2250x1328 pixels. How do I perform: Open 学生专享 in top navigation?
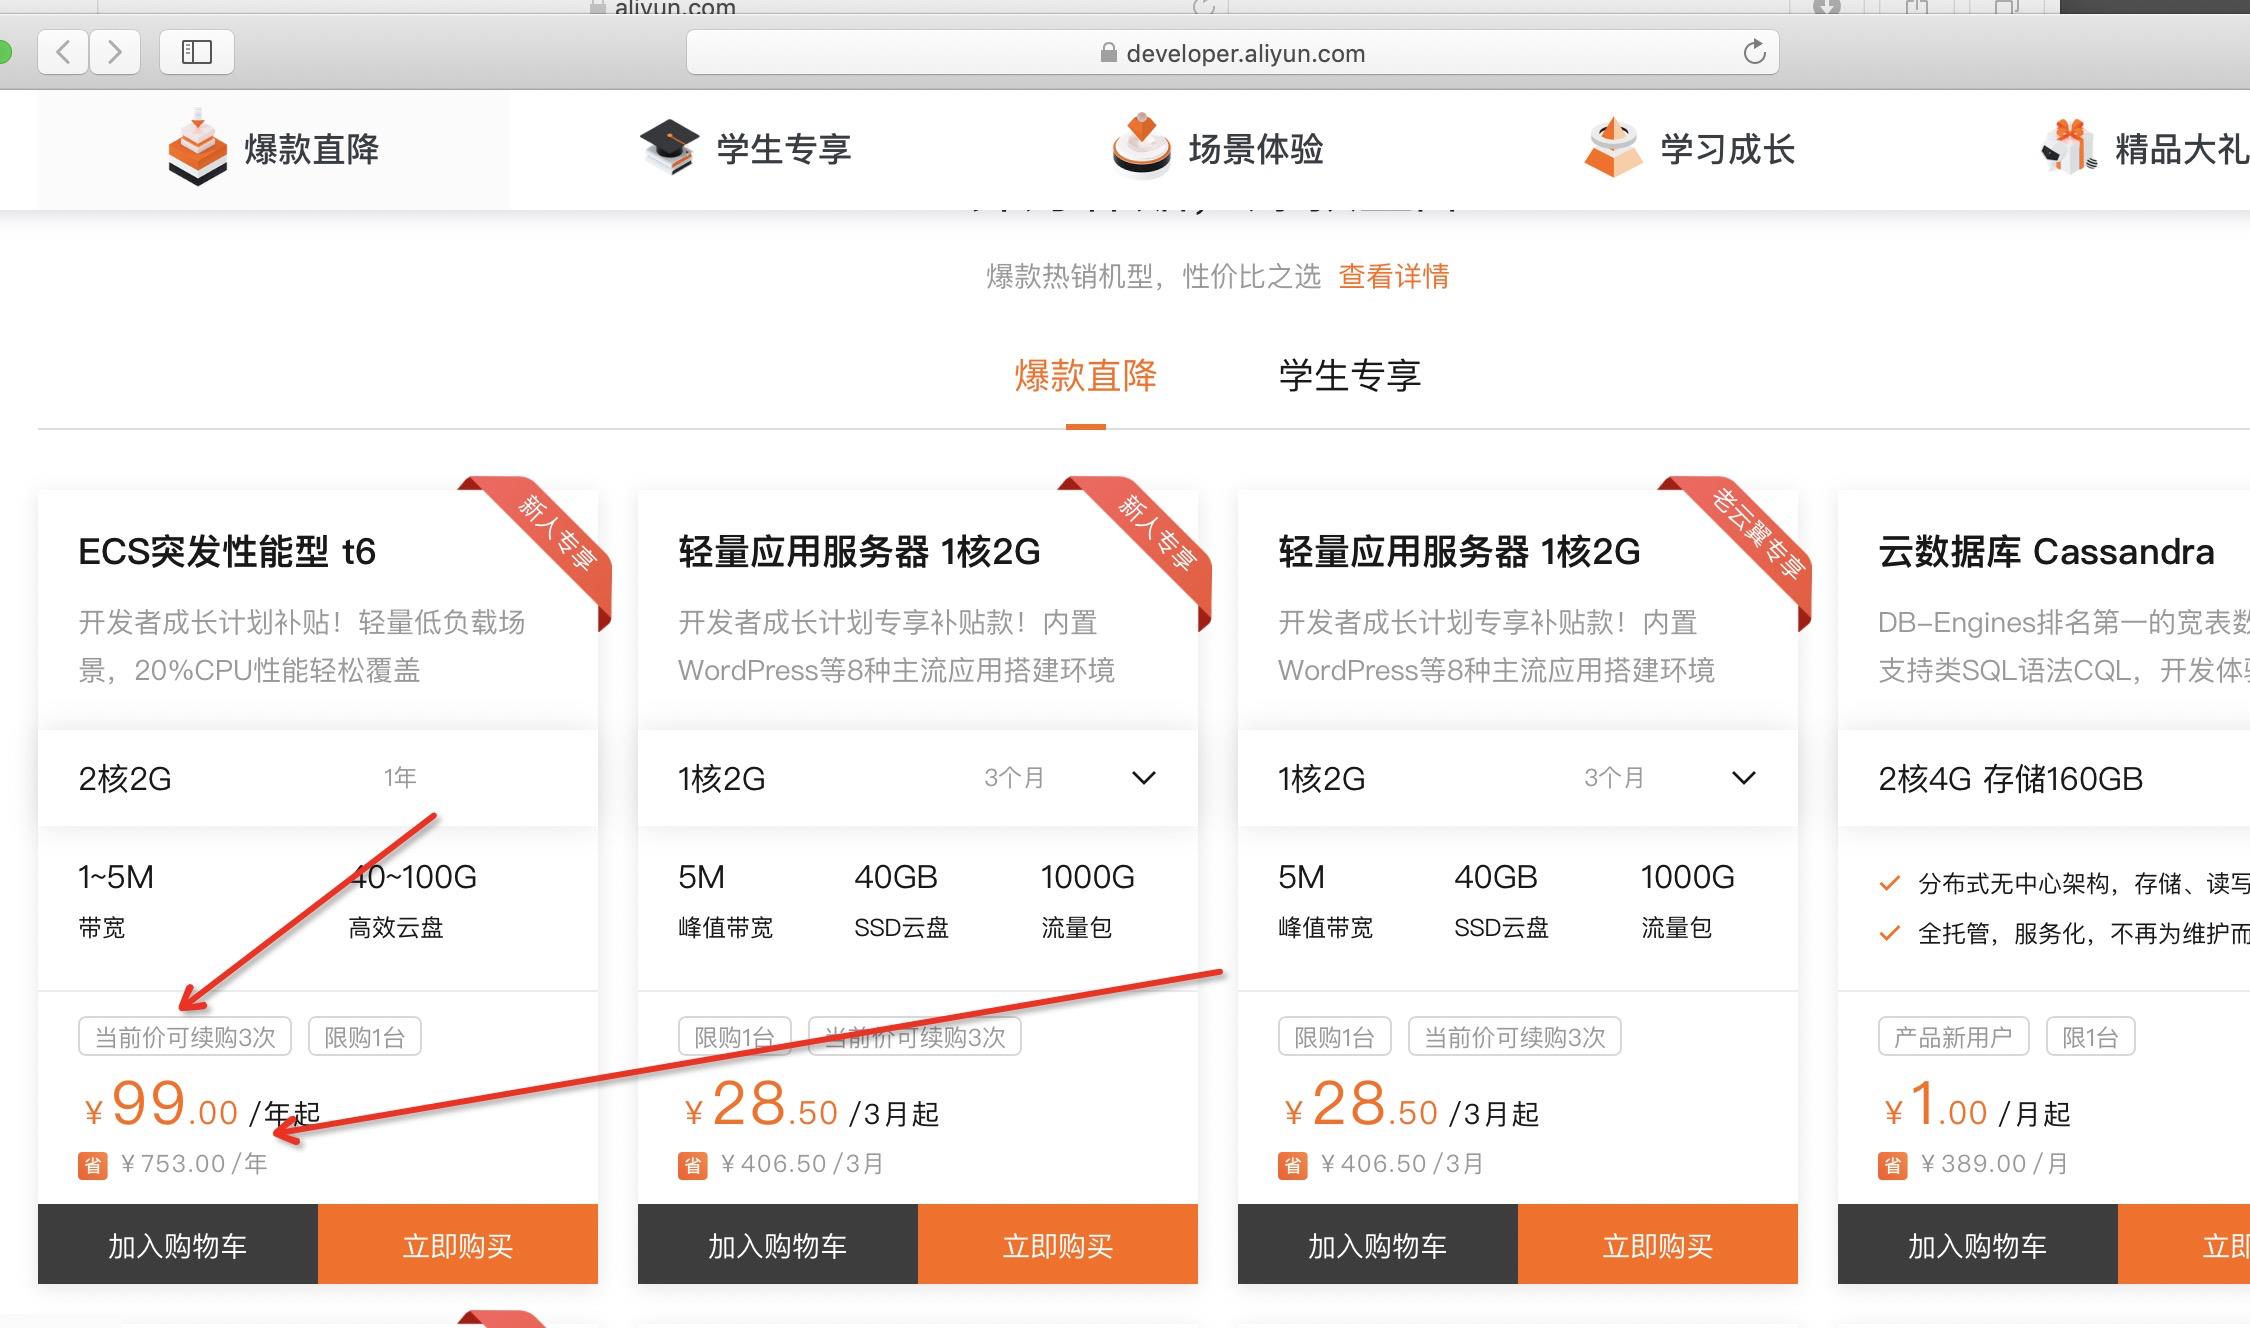[x=784, y=149]
